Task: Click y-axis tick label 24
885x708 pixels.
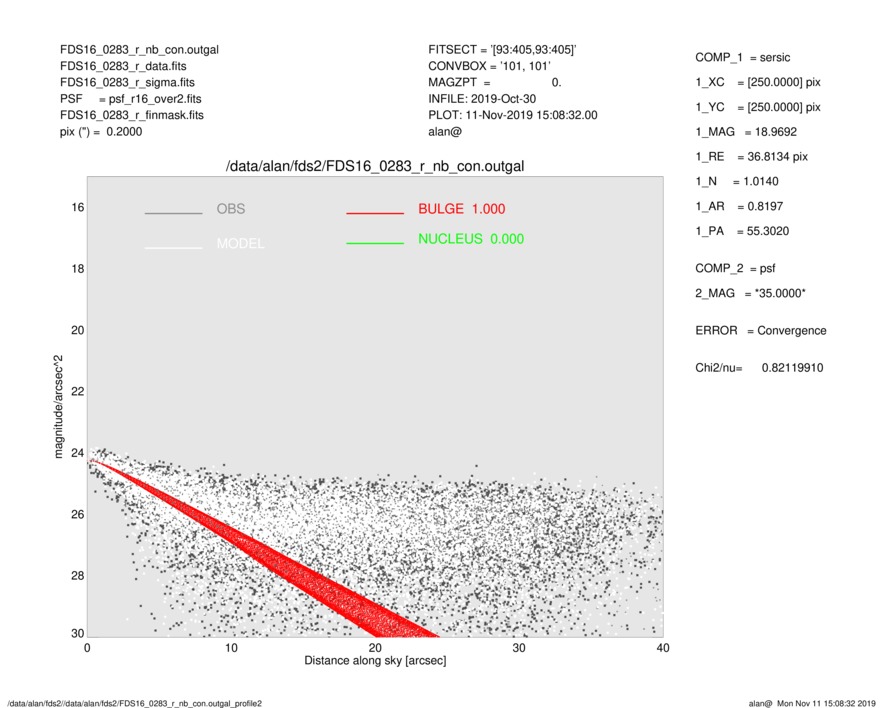Action: [x=78, y=453]
